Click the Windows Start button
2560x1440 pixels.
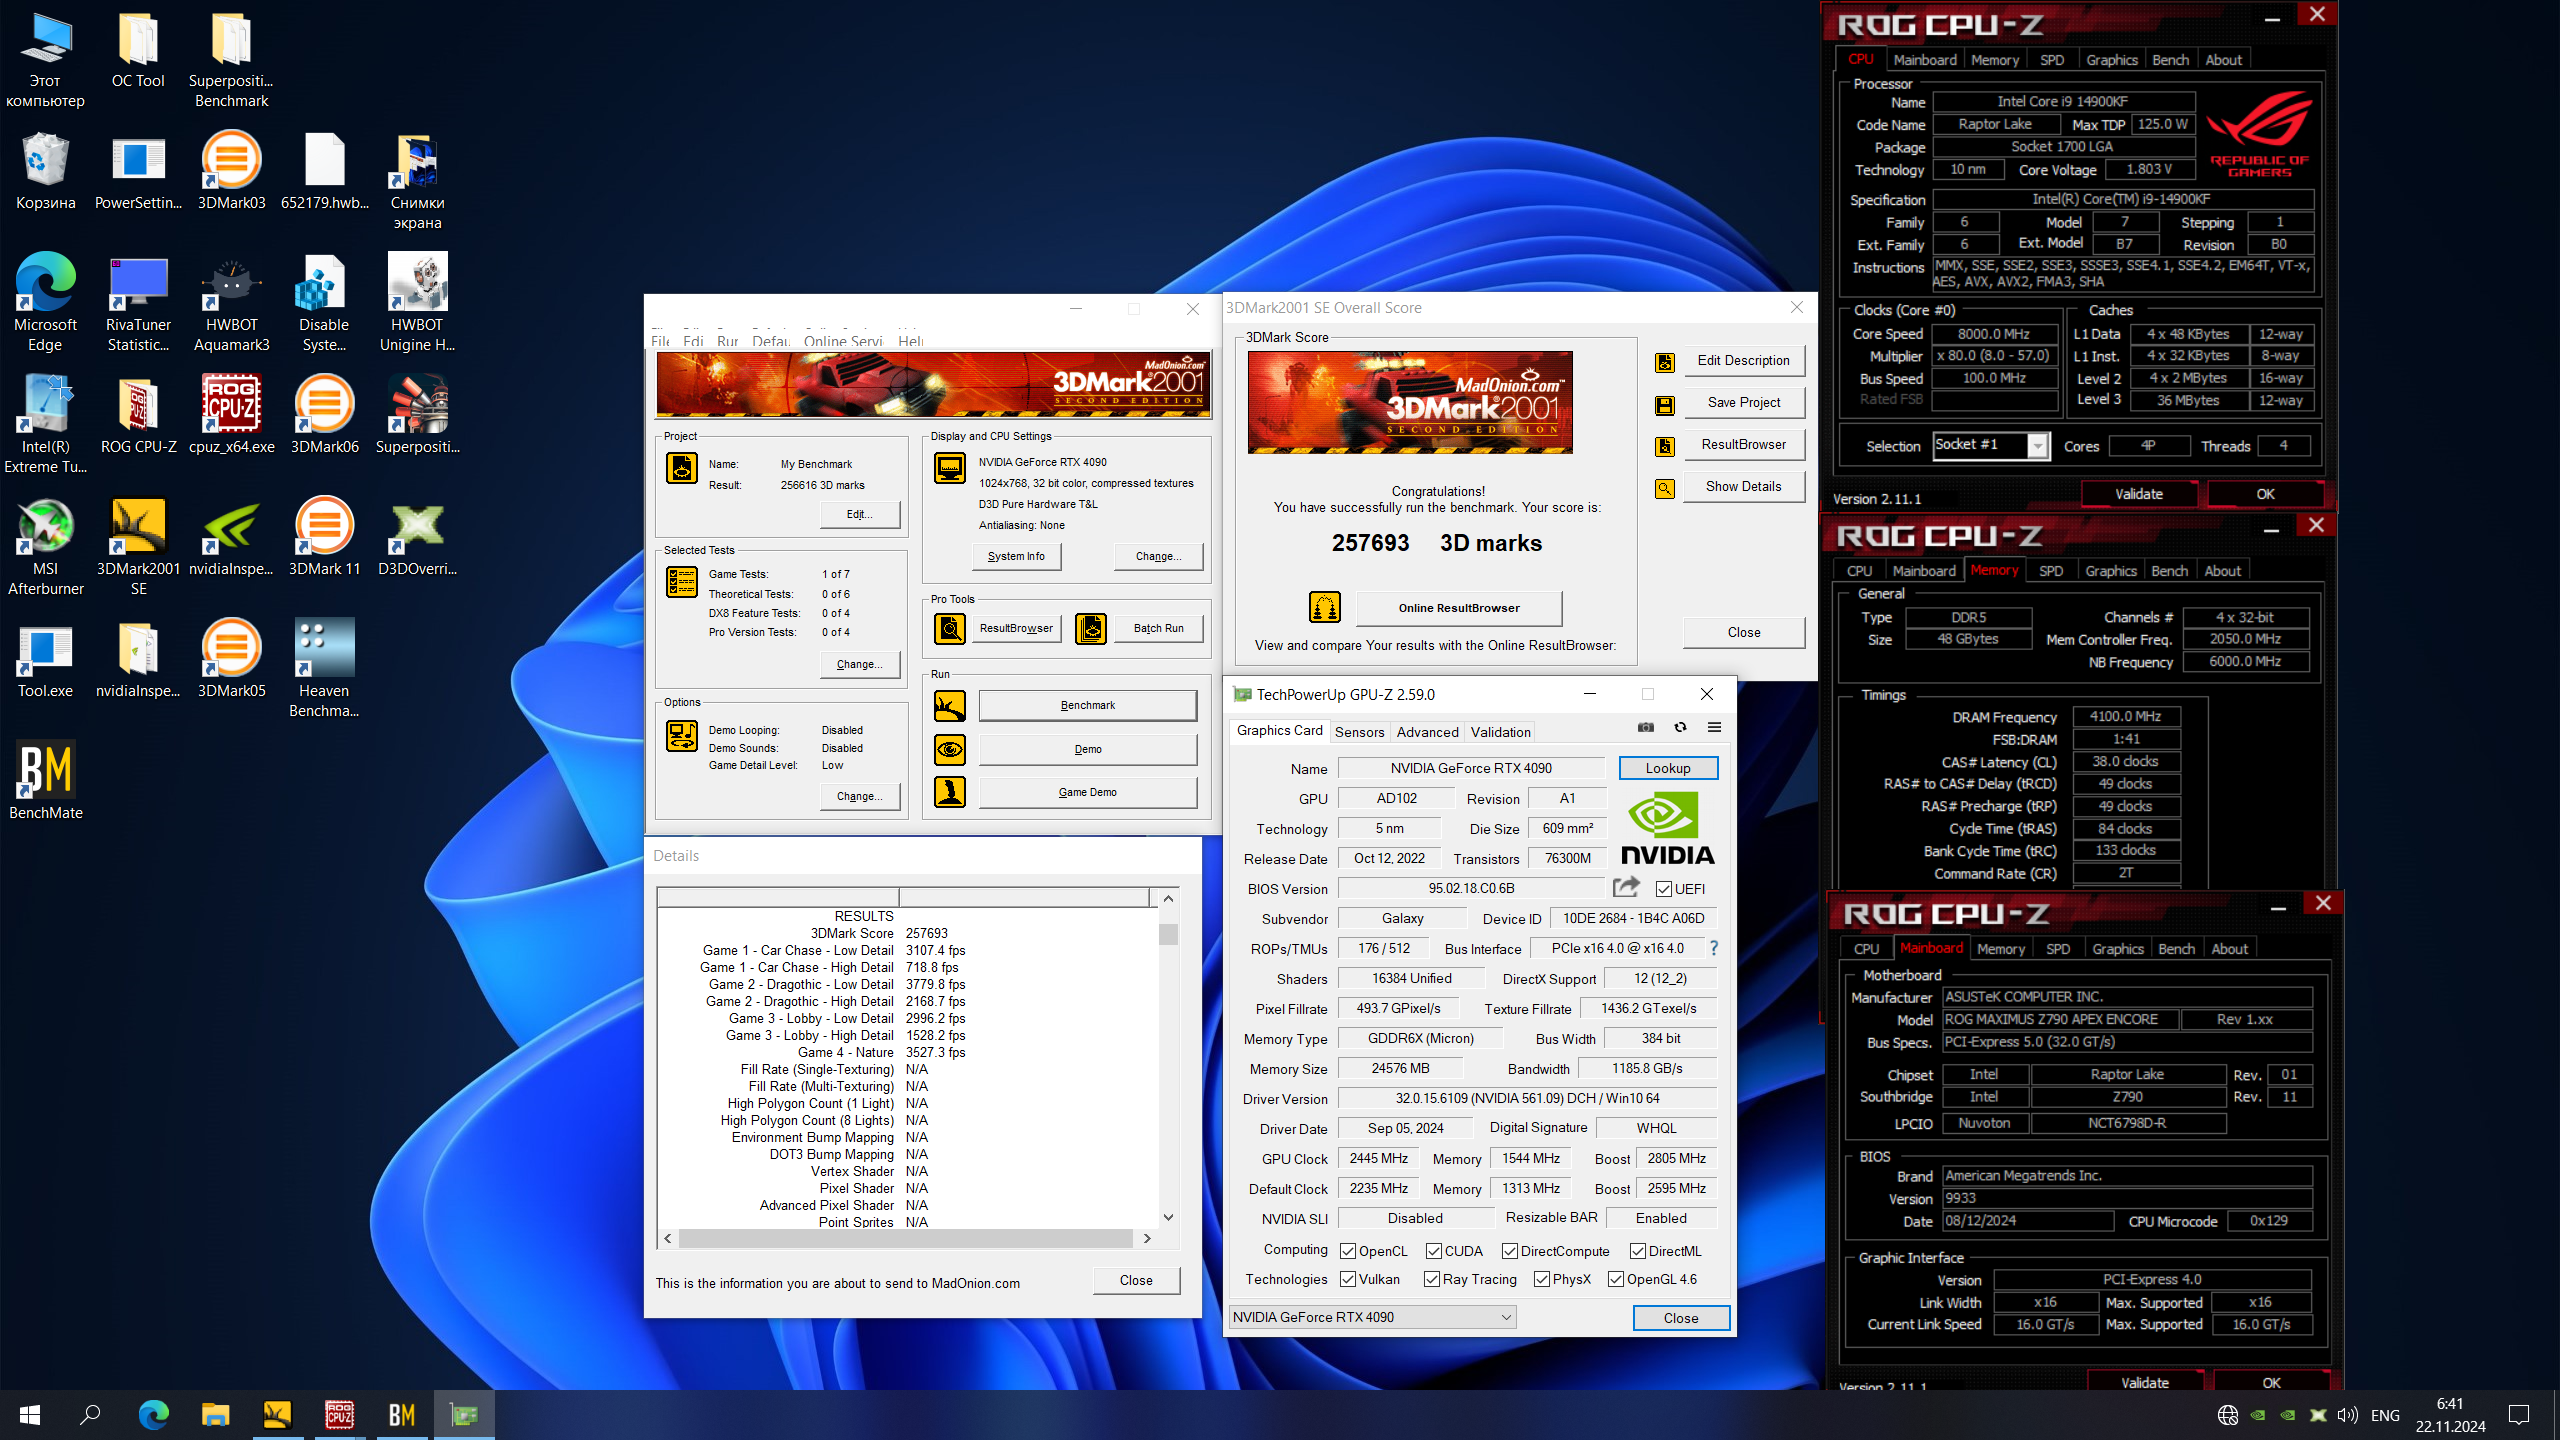(x=30, y=1414)
